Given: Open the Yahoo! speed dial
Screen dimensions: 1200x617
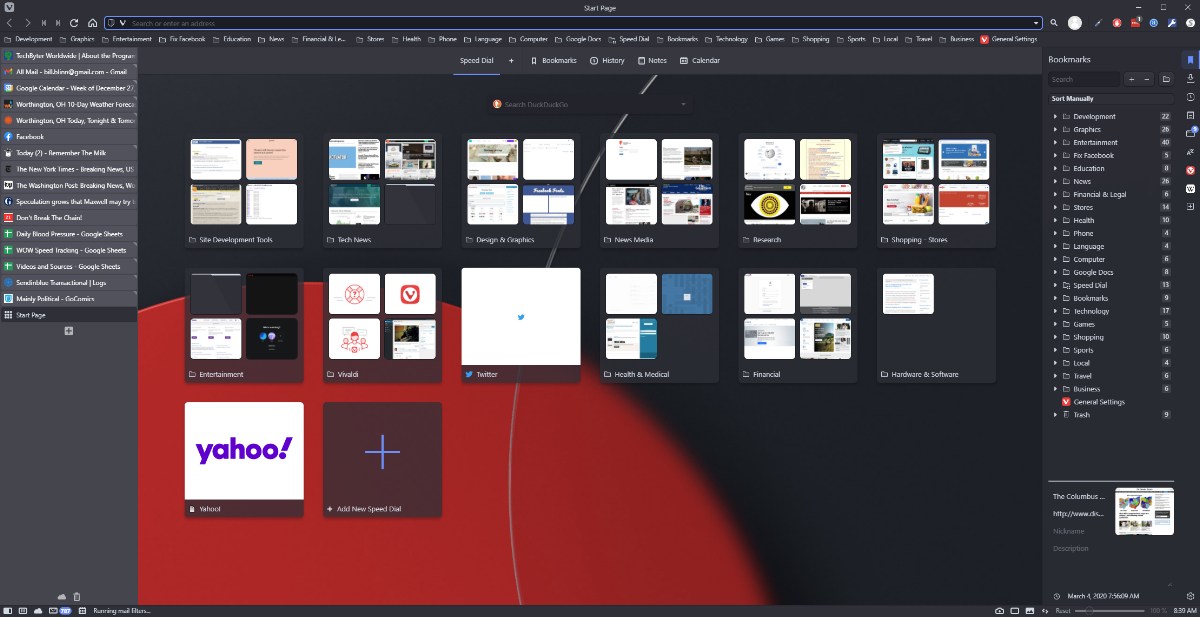Looking at the screenshot, I should click(x=244, y=460).
